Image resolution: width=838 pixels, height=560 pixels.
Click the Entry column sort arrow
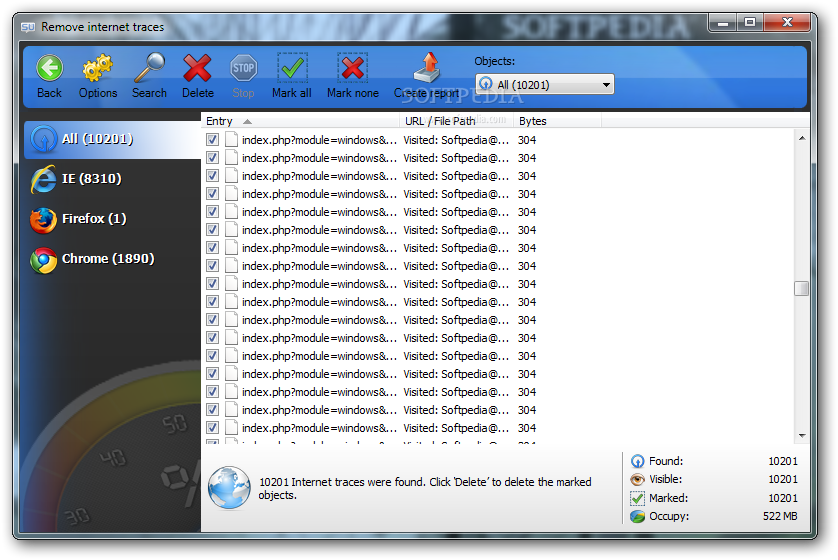[x=247, y=122]
